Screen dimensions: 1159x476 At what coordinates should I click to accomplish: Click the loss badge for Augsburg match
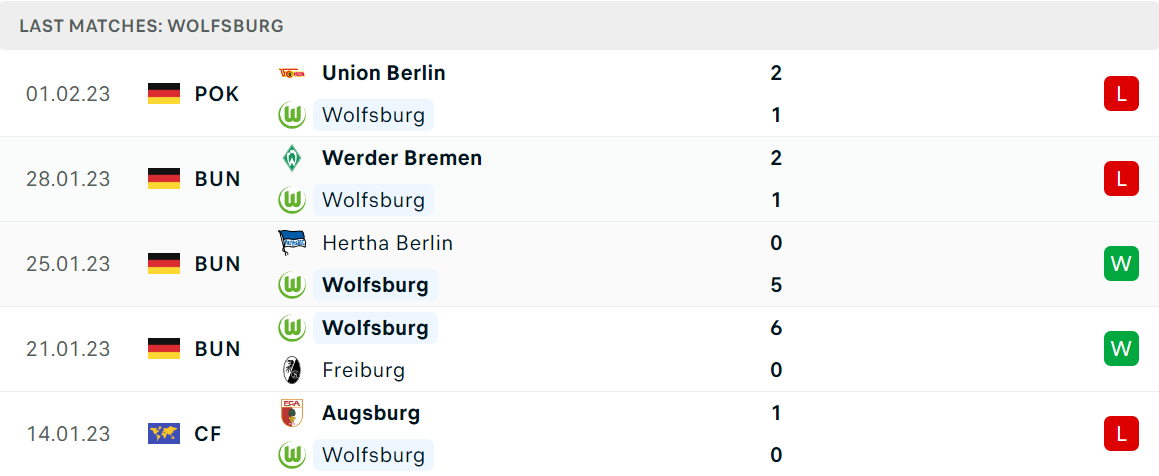1121,433
